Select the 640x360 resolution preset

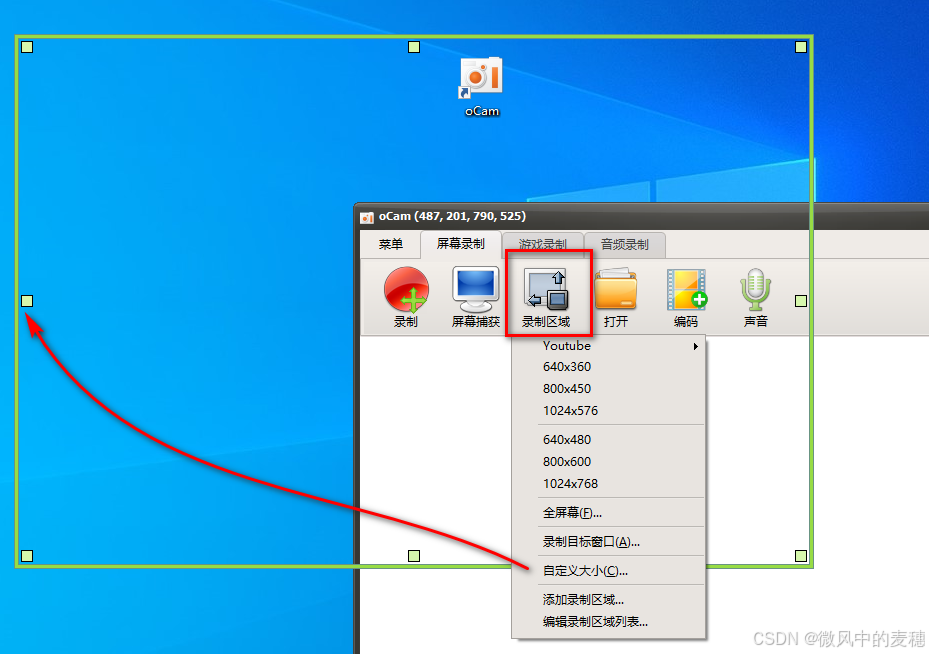pyautogui.click(x=566, y=366)
